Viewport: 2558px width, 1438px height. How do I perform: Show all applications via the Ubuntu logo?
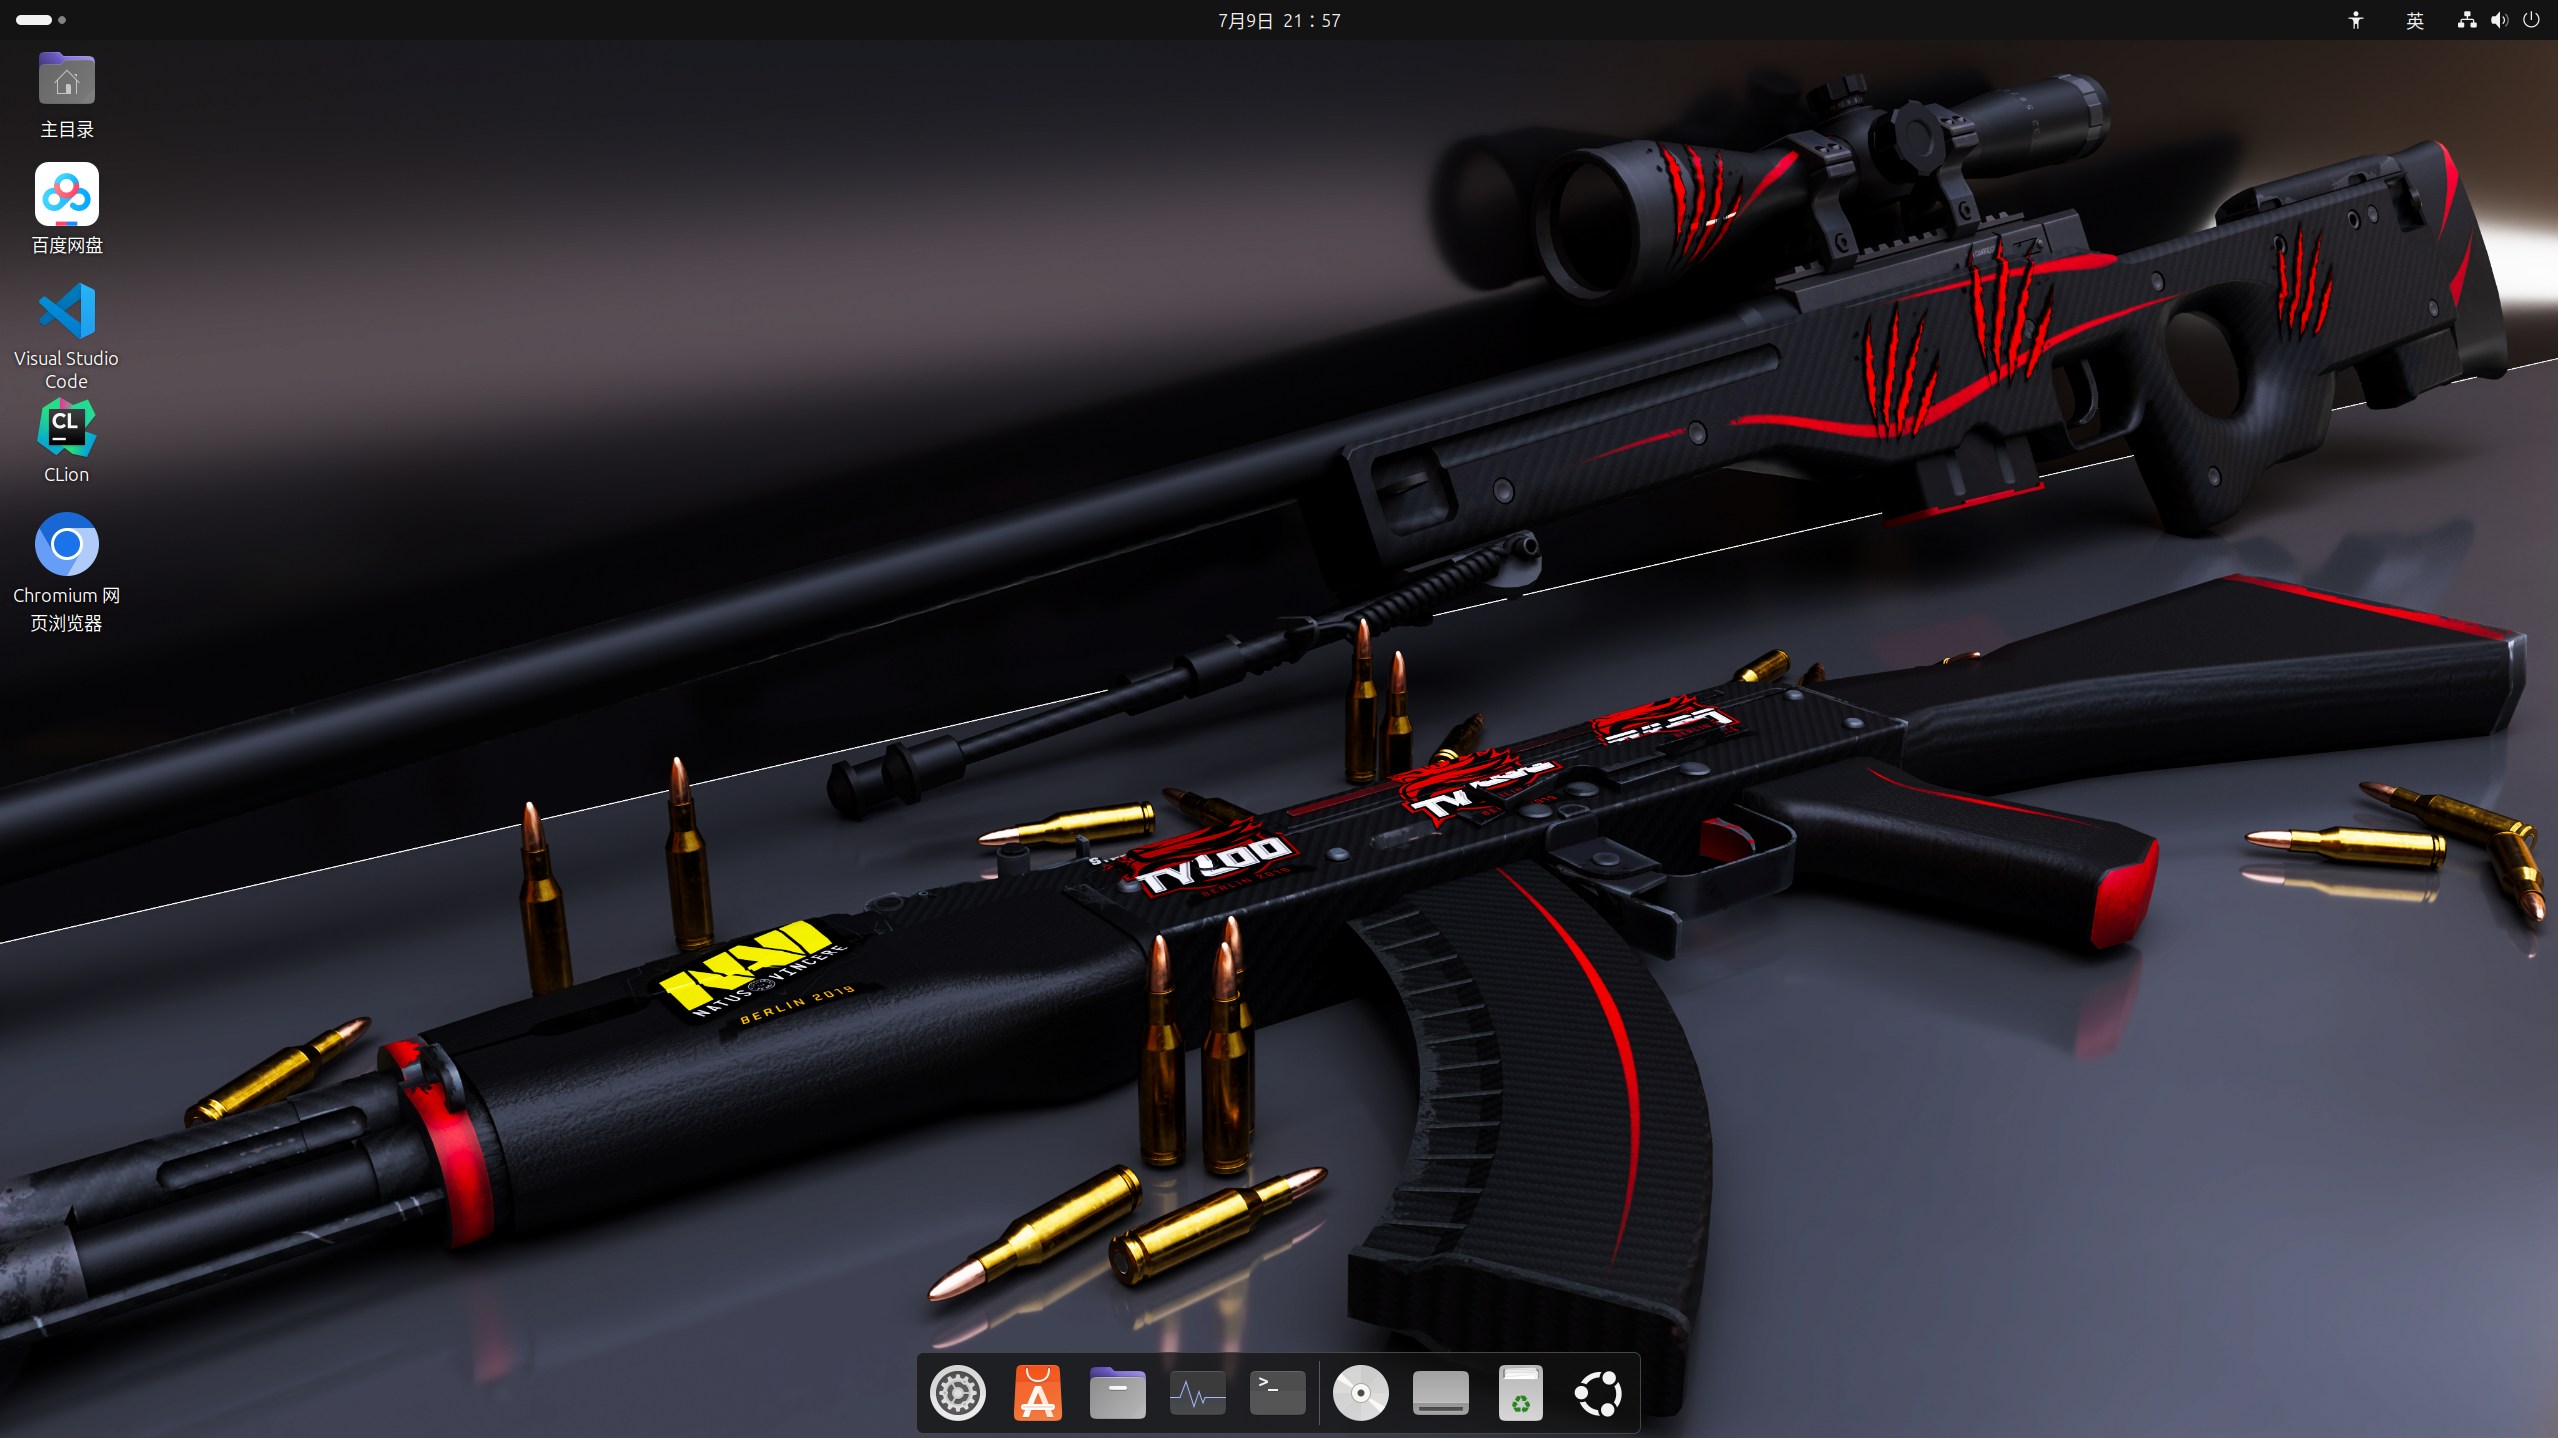click(1599, 1393)
